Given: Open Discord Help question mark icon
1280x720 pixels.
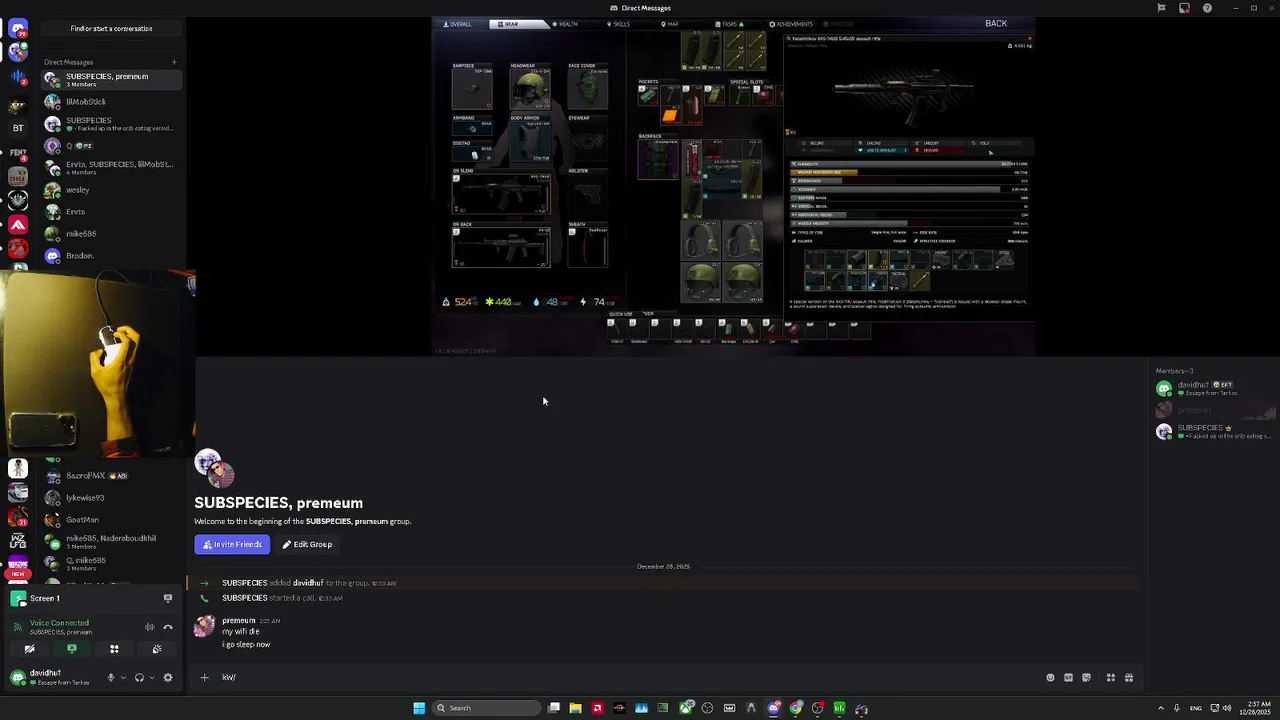Looking at the screenshot, I should click(1207, 8).
